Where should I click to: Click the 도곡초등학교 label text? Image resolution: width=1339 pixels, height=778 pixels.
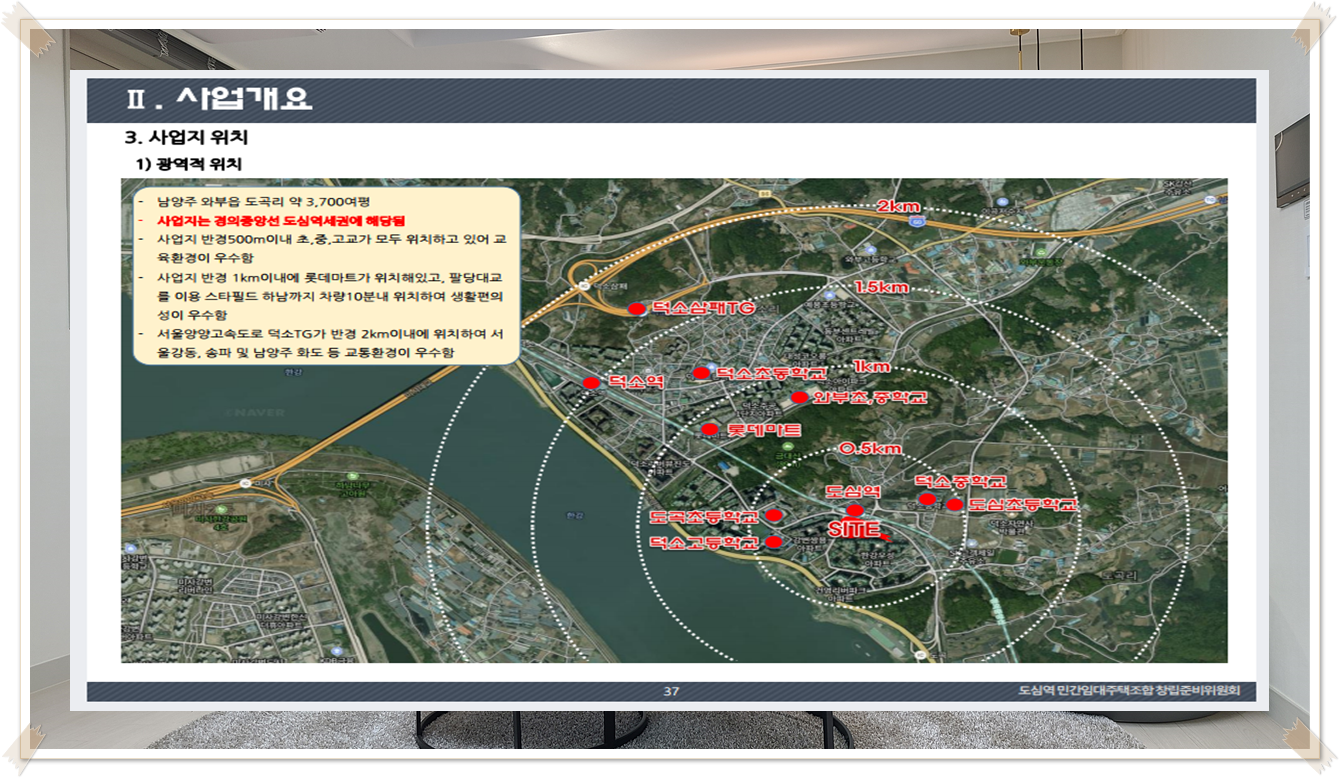703,517
